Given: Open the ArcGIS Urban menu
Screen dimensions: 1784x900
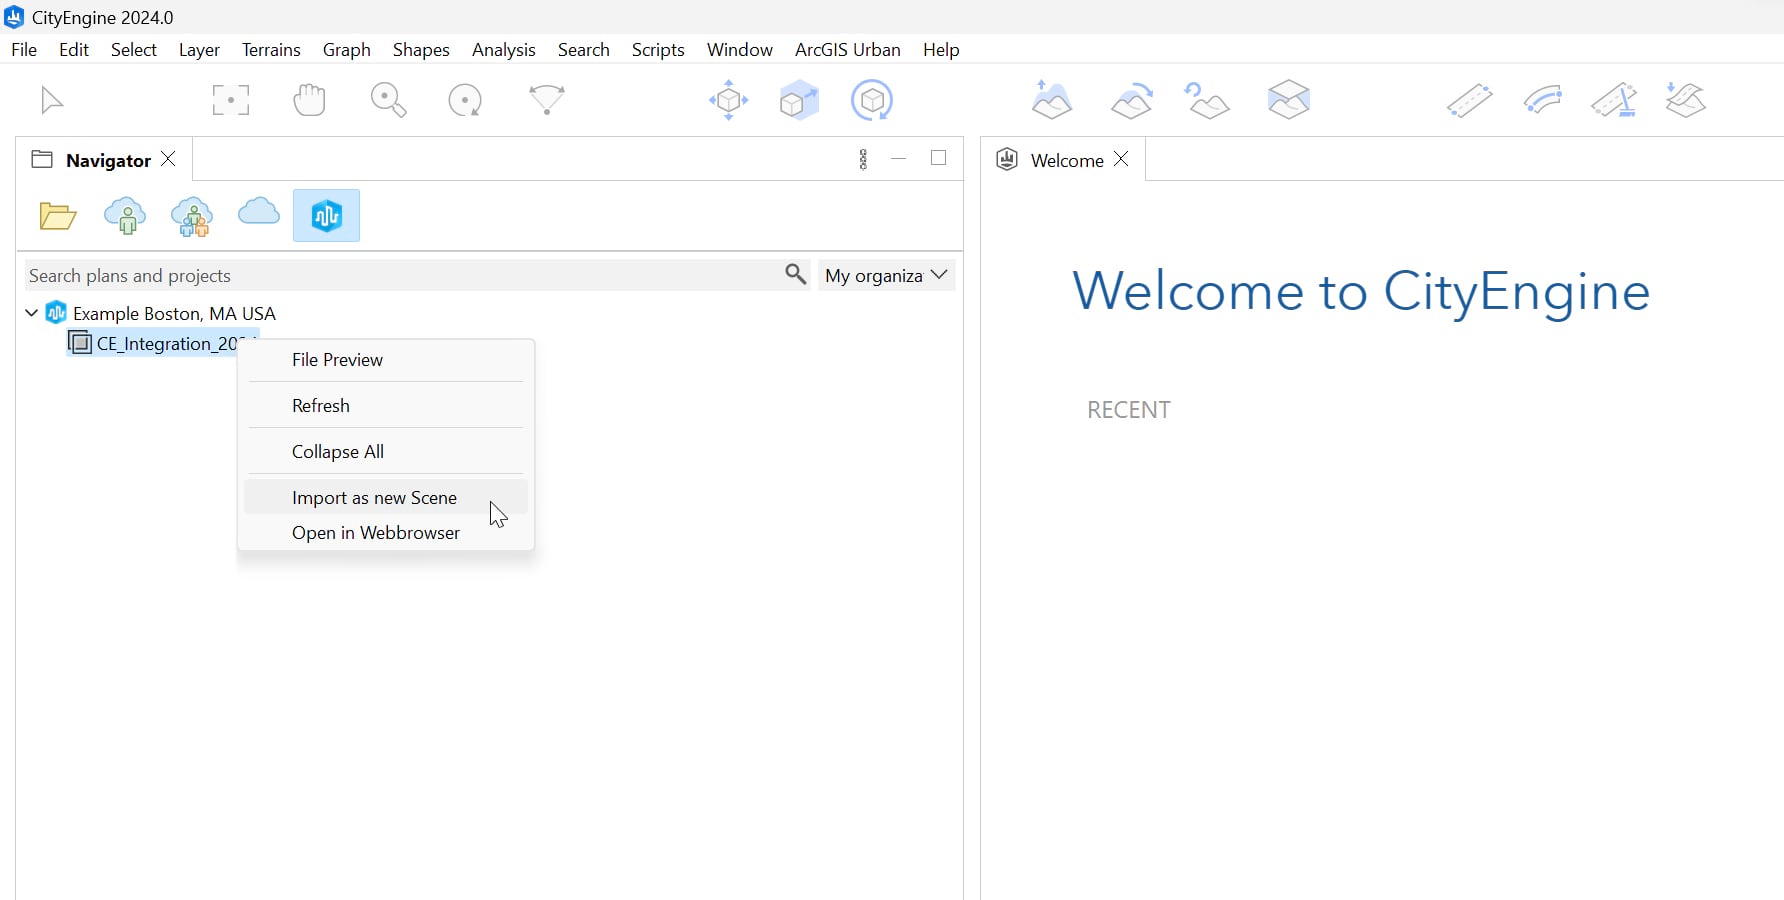Looking at the screenshot, I should click(x=848, y=49).
